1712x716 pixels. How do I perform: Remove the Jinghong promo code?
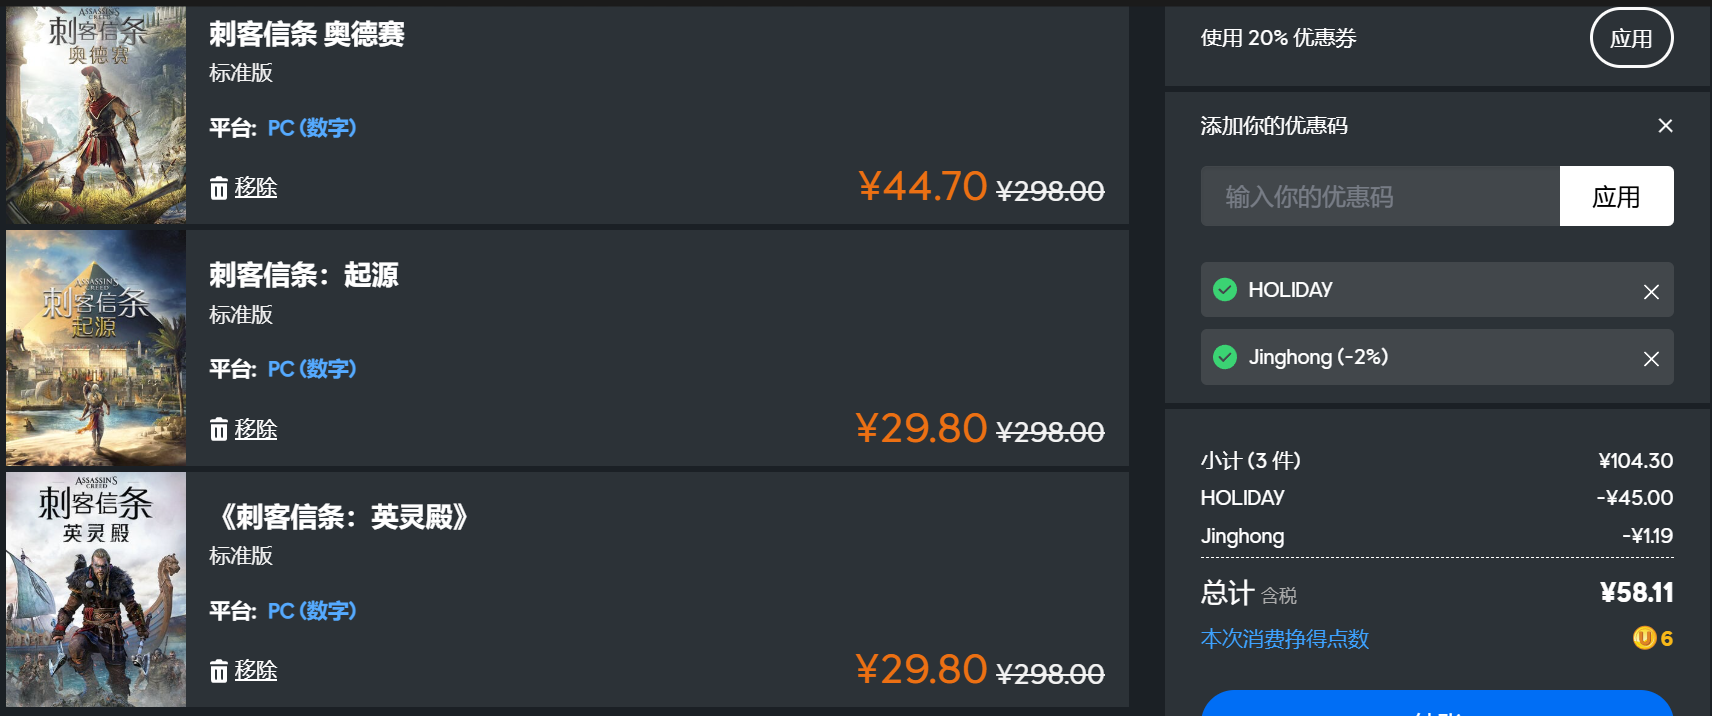pyautogui.click(x=1651, y=358)
